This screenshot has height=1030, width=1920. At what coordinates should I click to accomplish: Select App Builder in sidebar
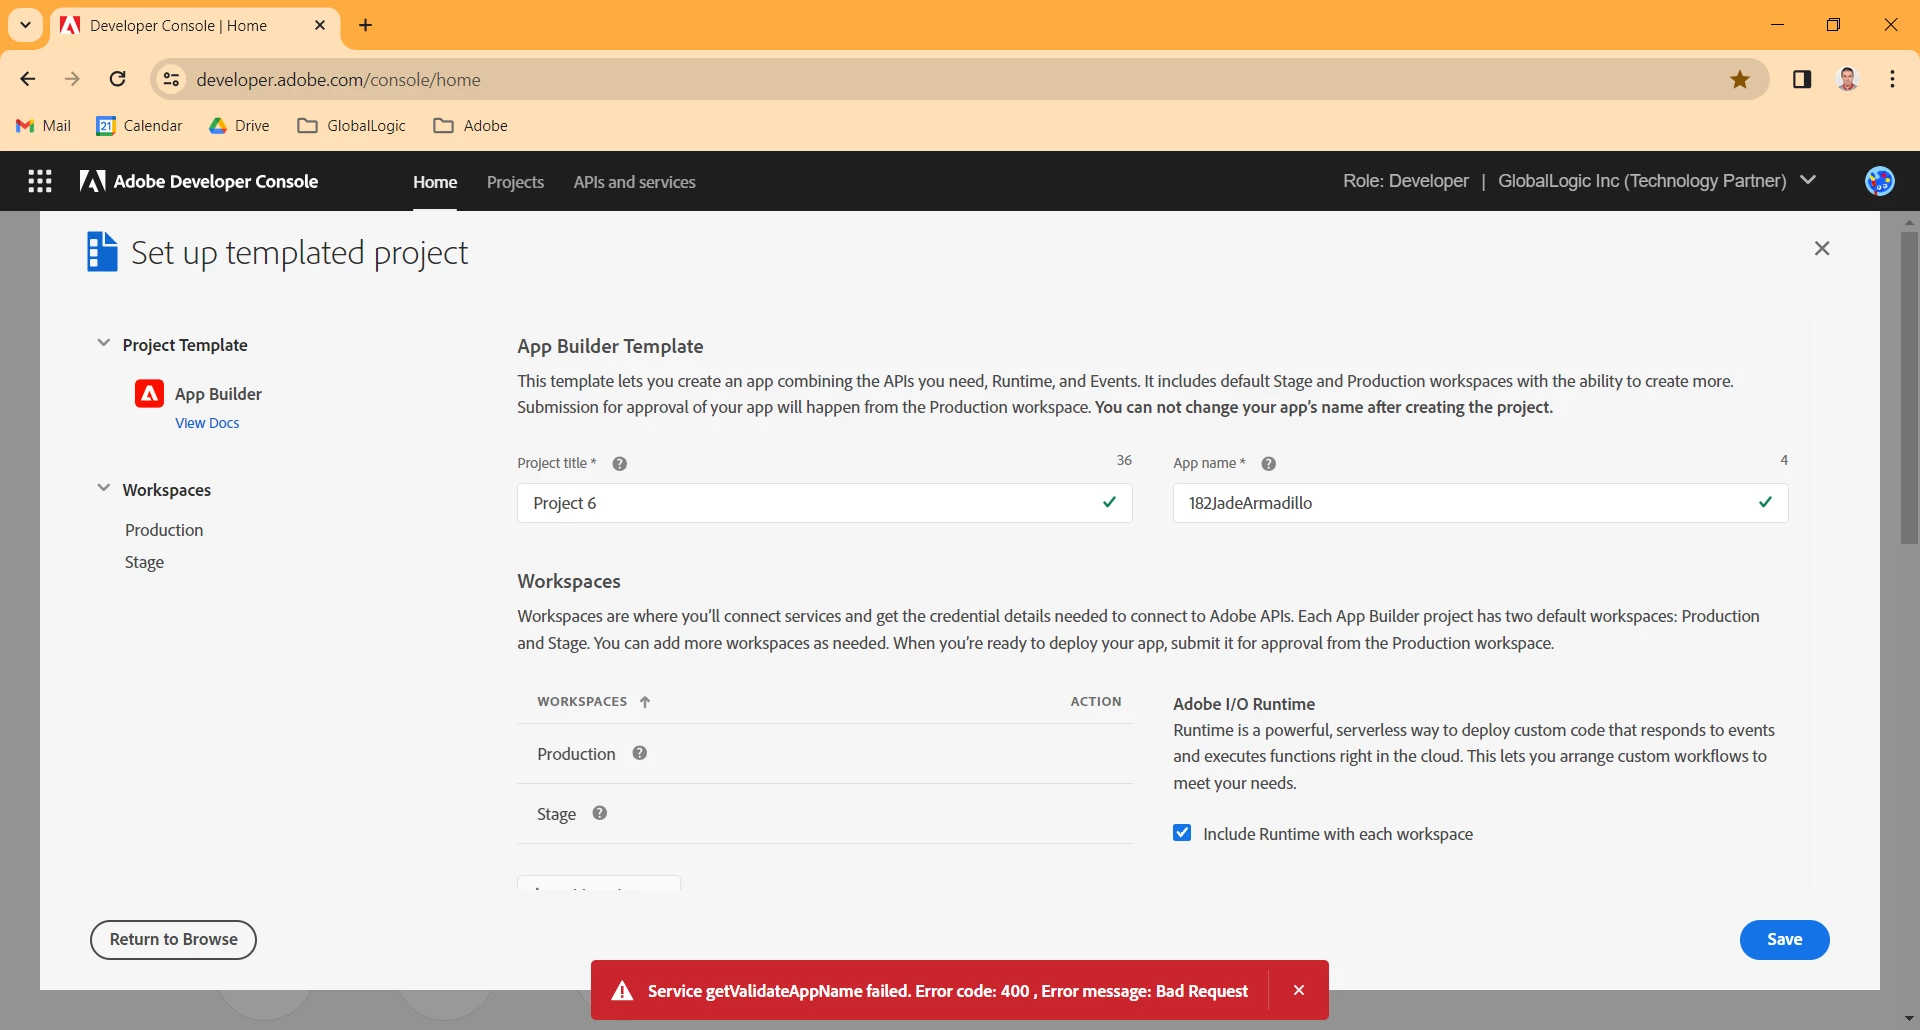(x=218, y=394)
